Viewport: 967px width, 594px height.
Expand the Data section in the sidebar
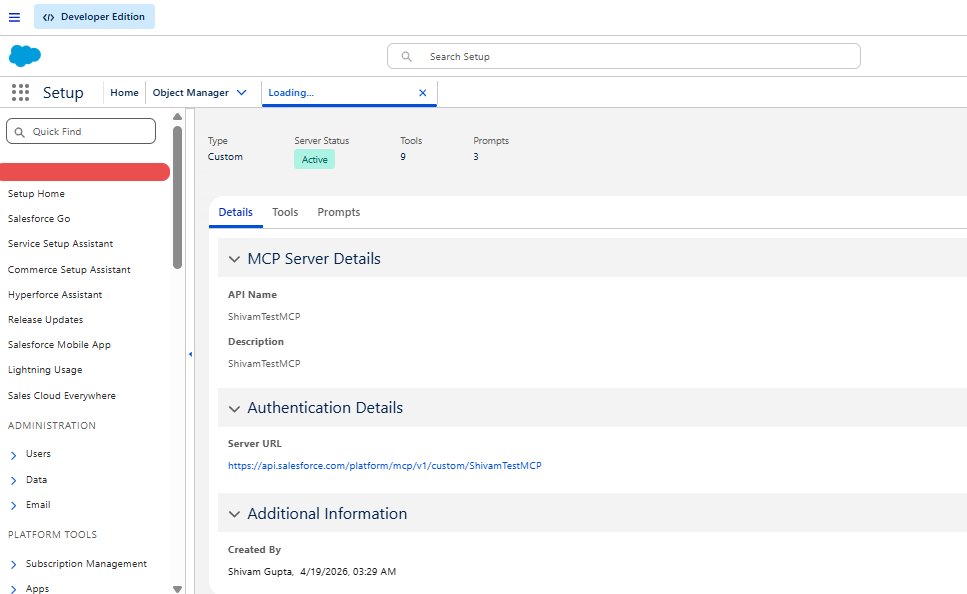(12, 480)
